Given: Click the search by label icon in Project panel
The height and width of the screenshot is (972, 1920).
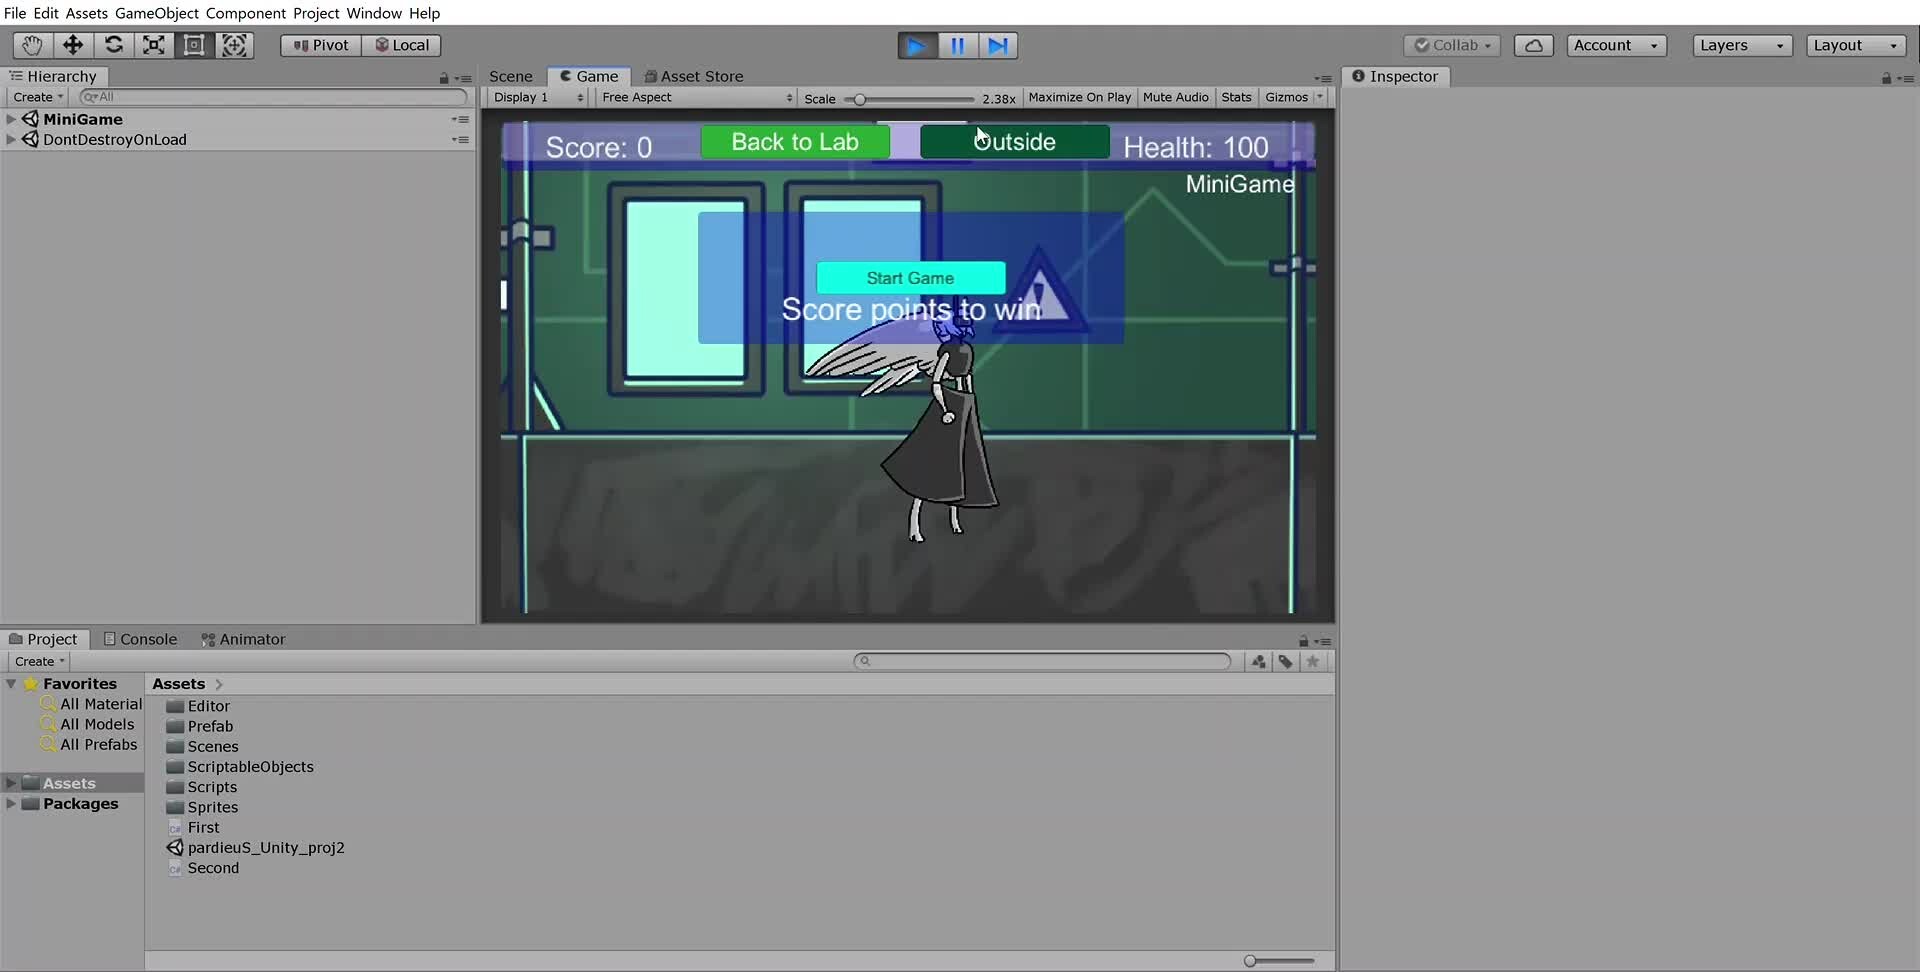Looking at the screenshot, I should click(1285, 661).
